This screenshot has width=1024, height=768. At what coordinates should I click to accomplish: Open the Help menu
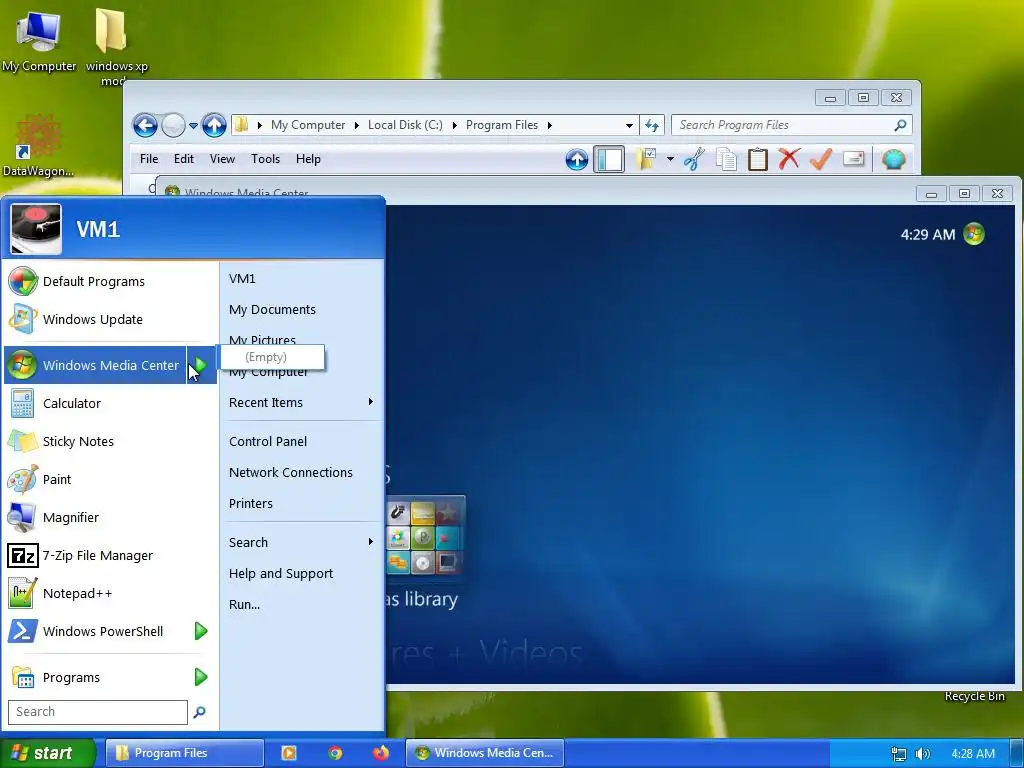click(x=308, y=159)
